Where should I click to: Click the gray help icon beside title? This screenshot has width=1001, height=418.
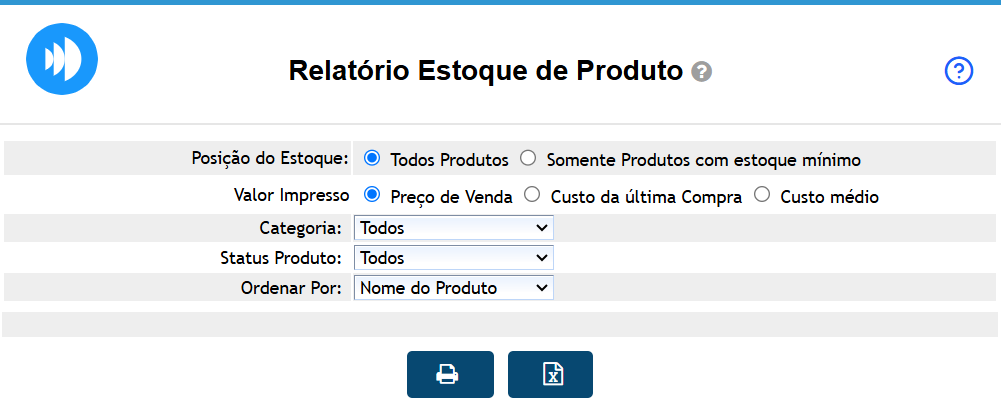click(x=702, y=72)
